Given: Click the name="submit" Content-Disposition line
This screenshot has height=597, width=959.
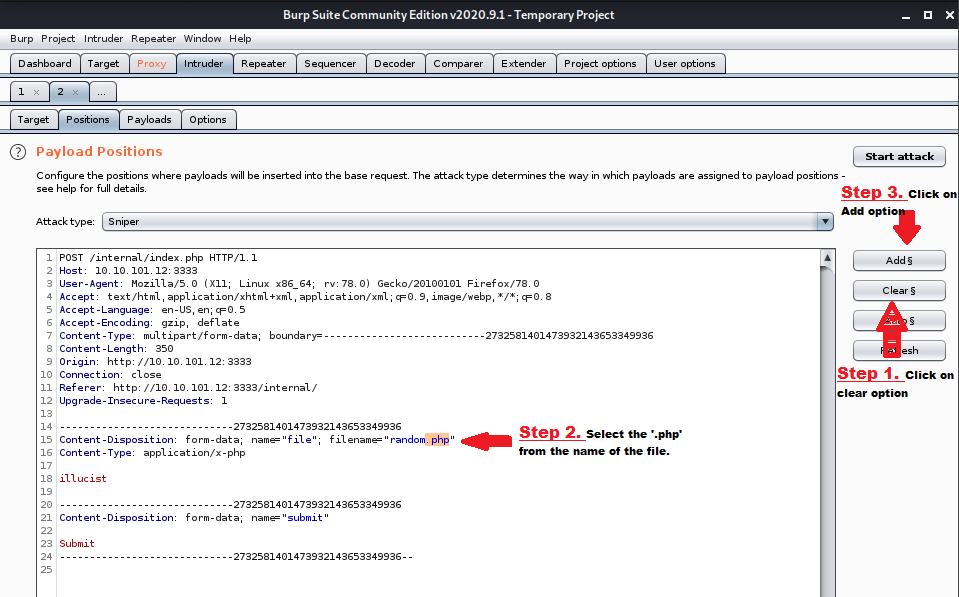Looking at the screenshot, I should (194, 517).
